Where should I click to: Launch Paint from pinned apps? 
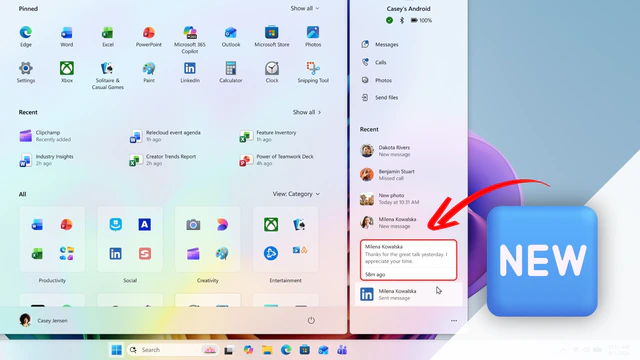(149, 72)
